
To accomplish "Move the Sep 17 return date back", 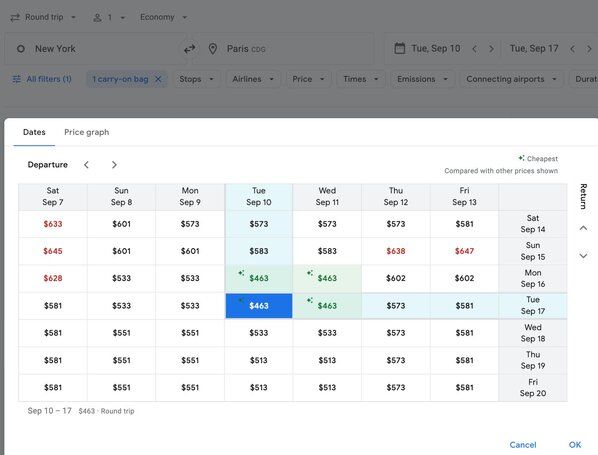I will point(572,49).
